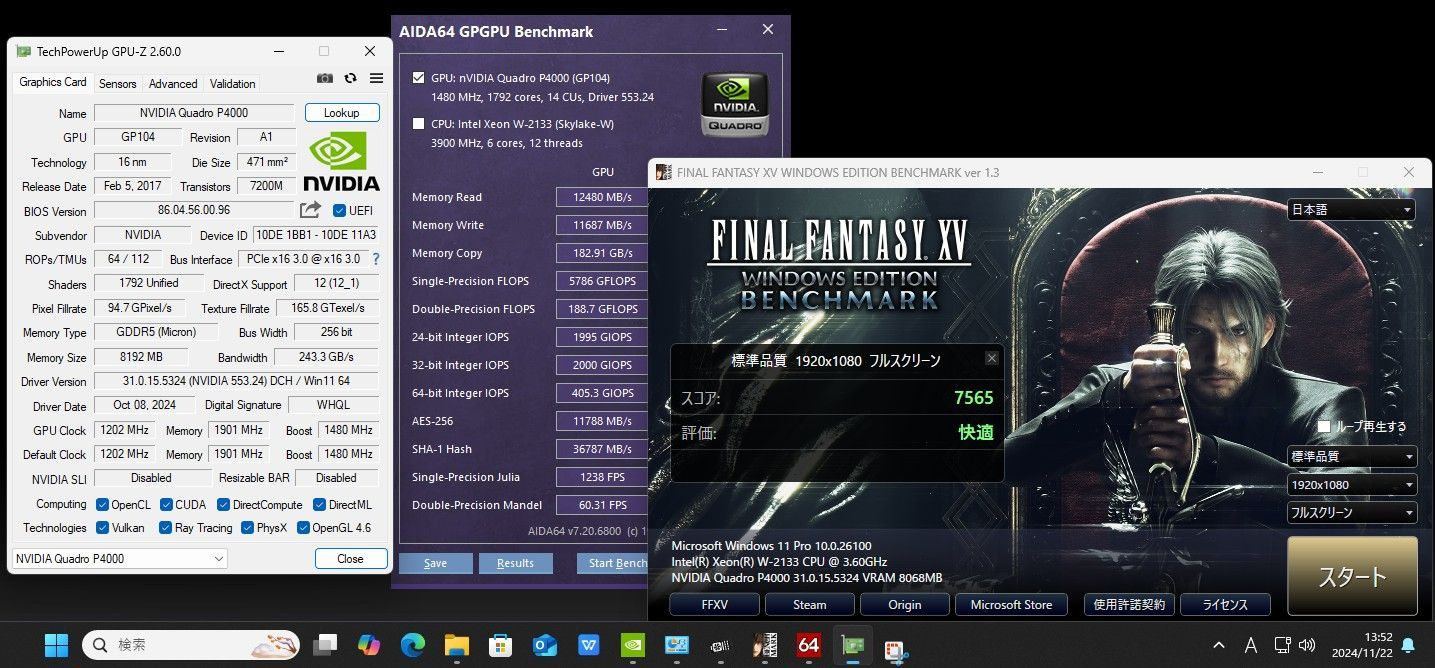Click the Origin store button

(x=905, y=604)
